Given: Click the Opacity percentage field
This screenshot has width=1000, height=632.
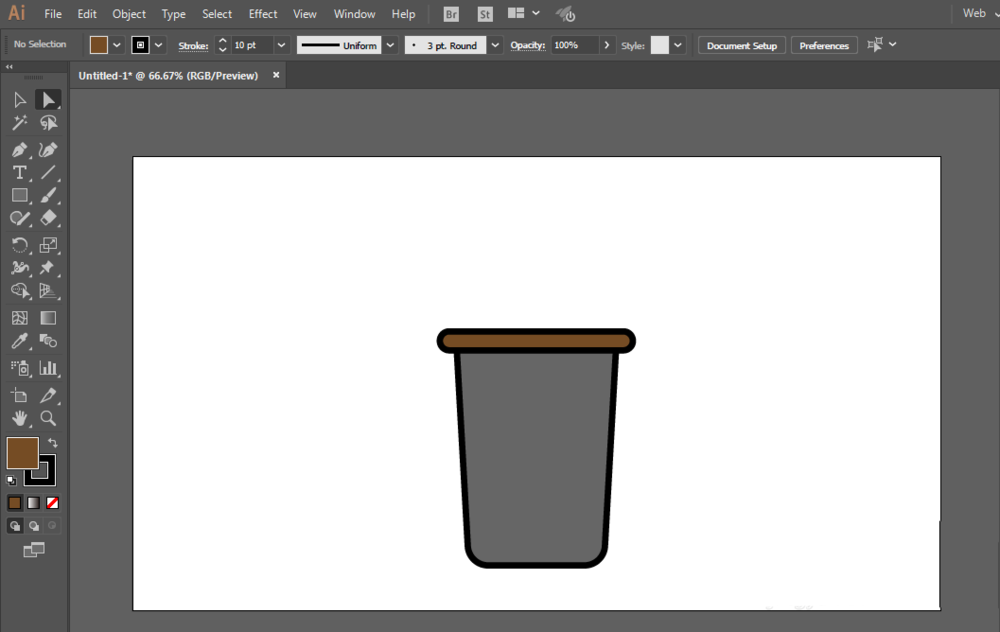Looking at the screenshot, I should pyautogui.click(x=573, y=45).
